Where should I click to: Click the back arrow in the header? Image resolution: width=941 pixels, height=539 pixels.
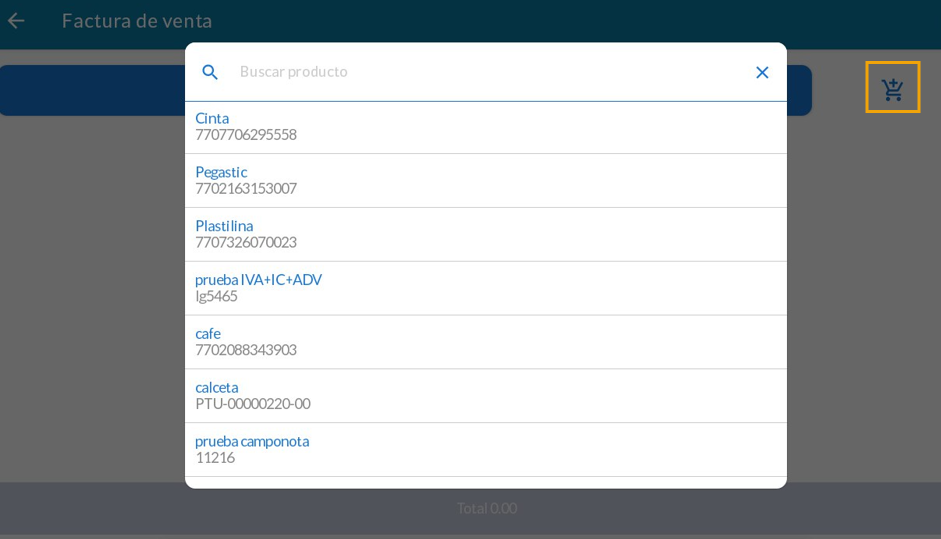(x=16, y=21)
